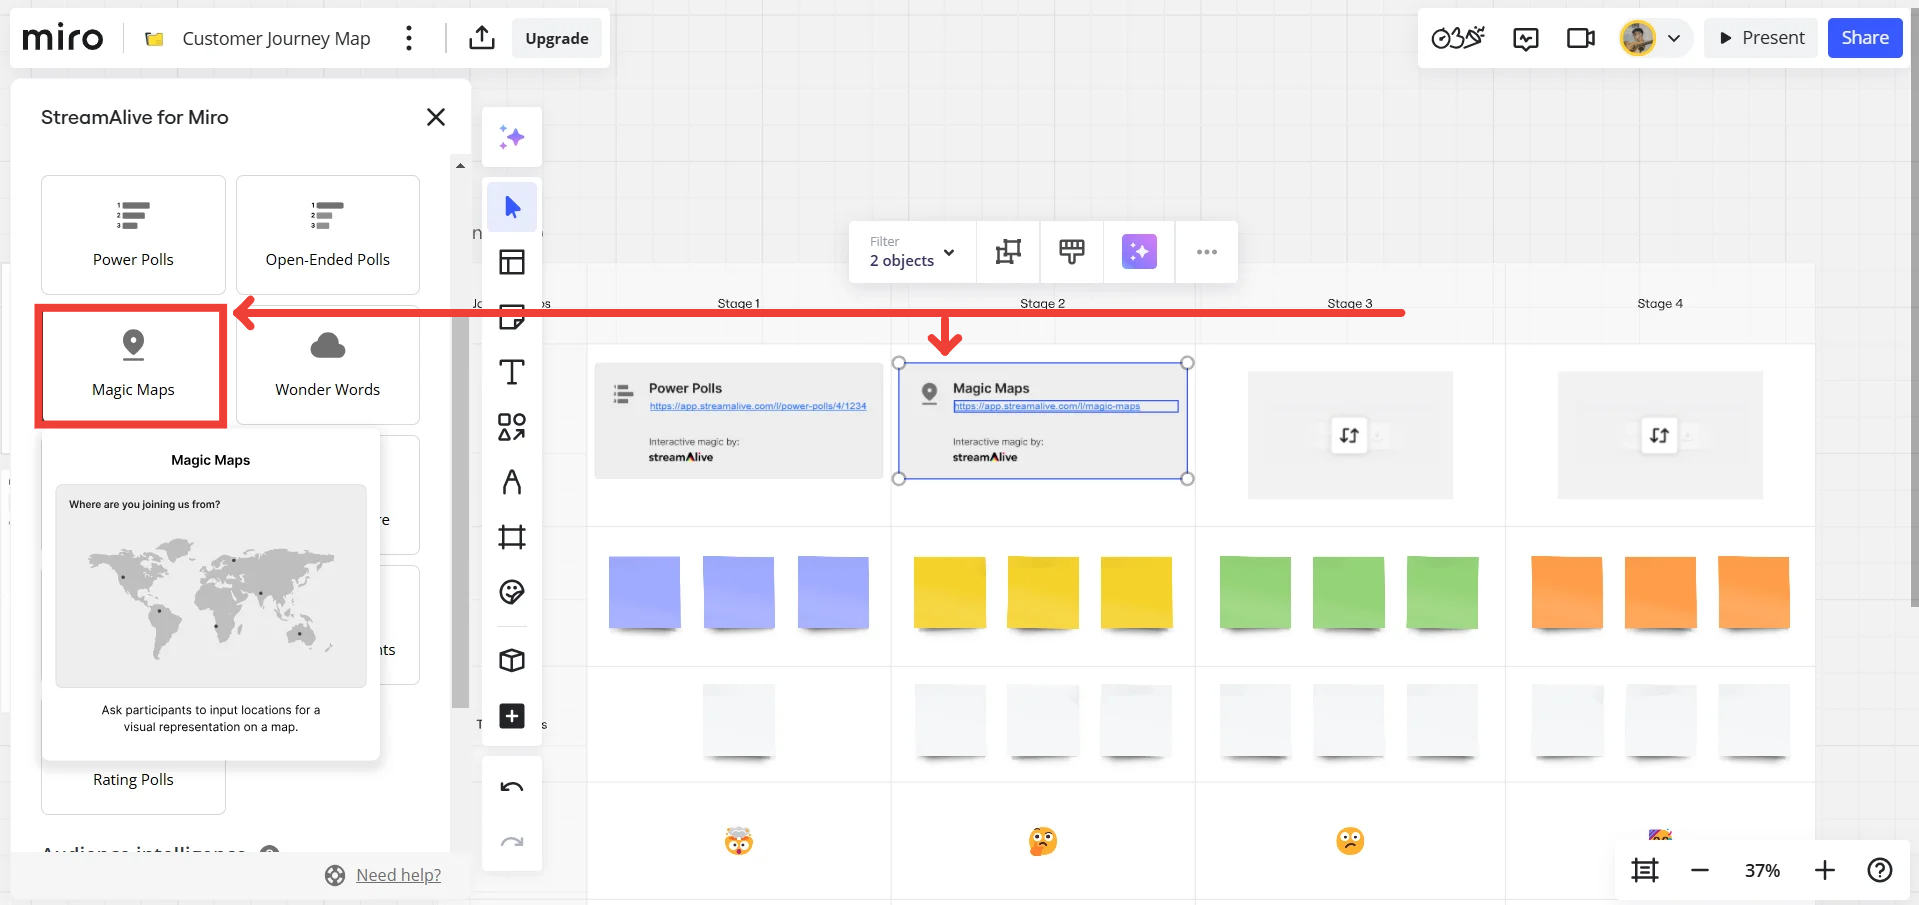The height and width of the screenshot is (905, 1919).
Task: Select the Open-Ended Polls card
Action: [328, 235]
